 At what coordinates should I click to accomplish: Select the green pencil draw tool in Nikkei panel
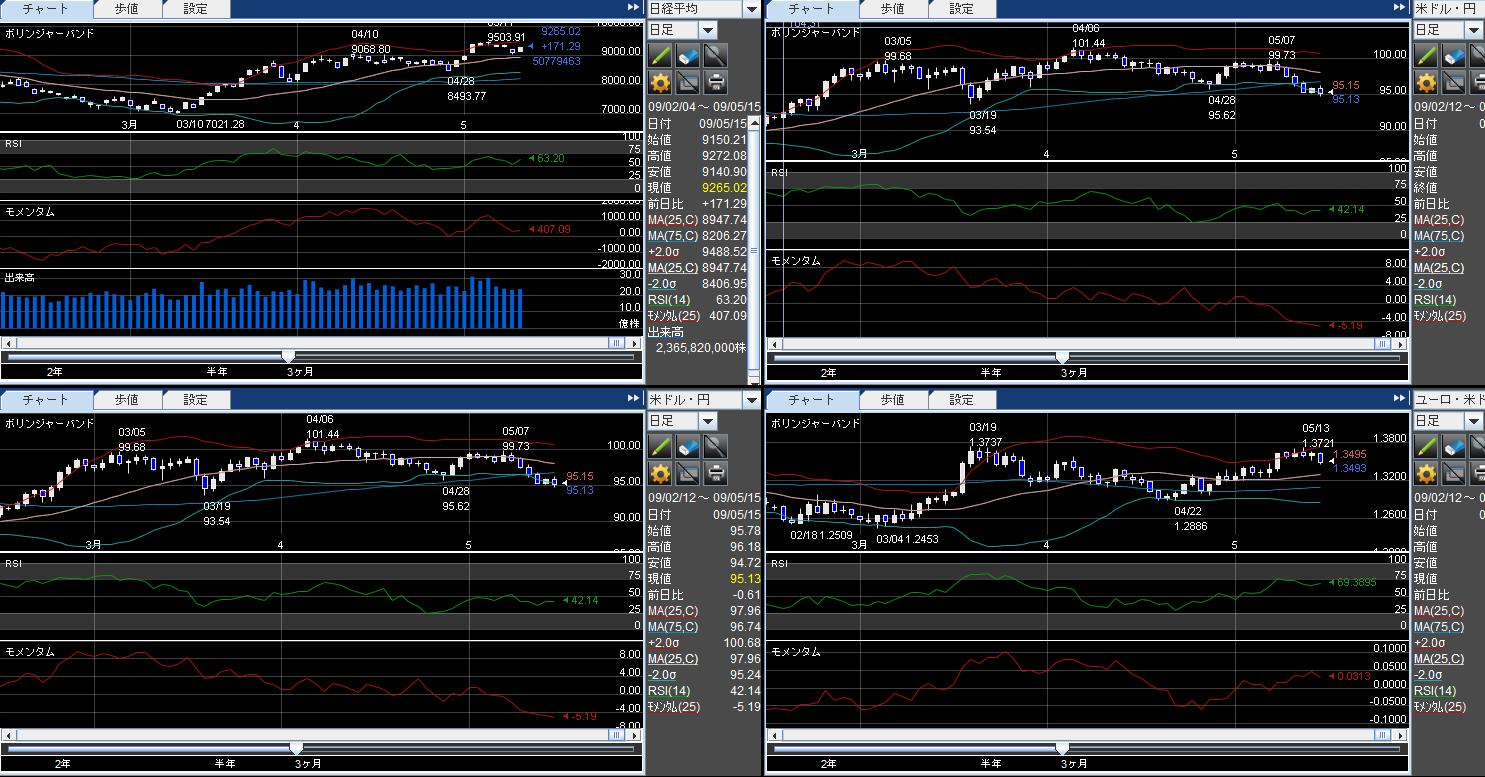pyautogui.click(x=660, y=56)
